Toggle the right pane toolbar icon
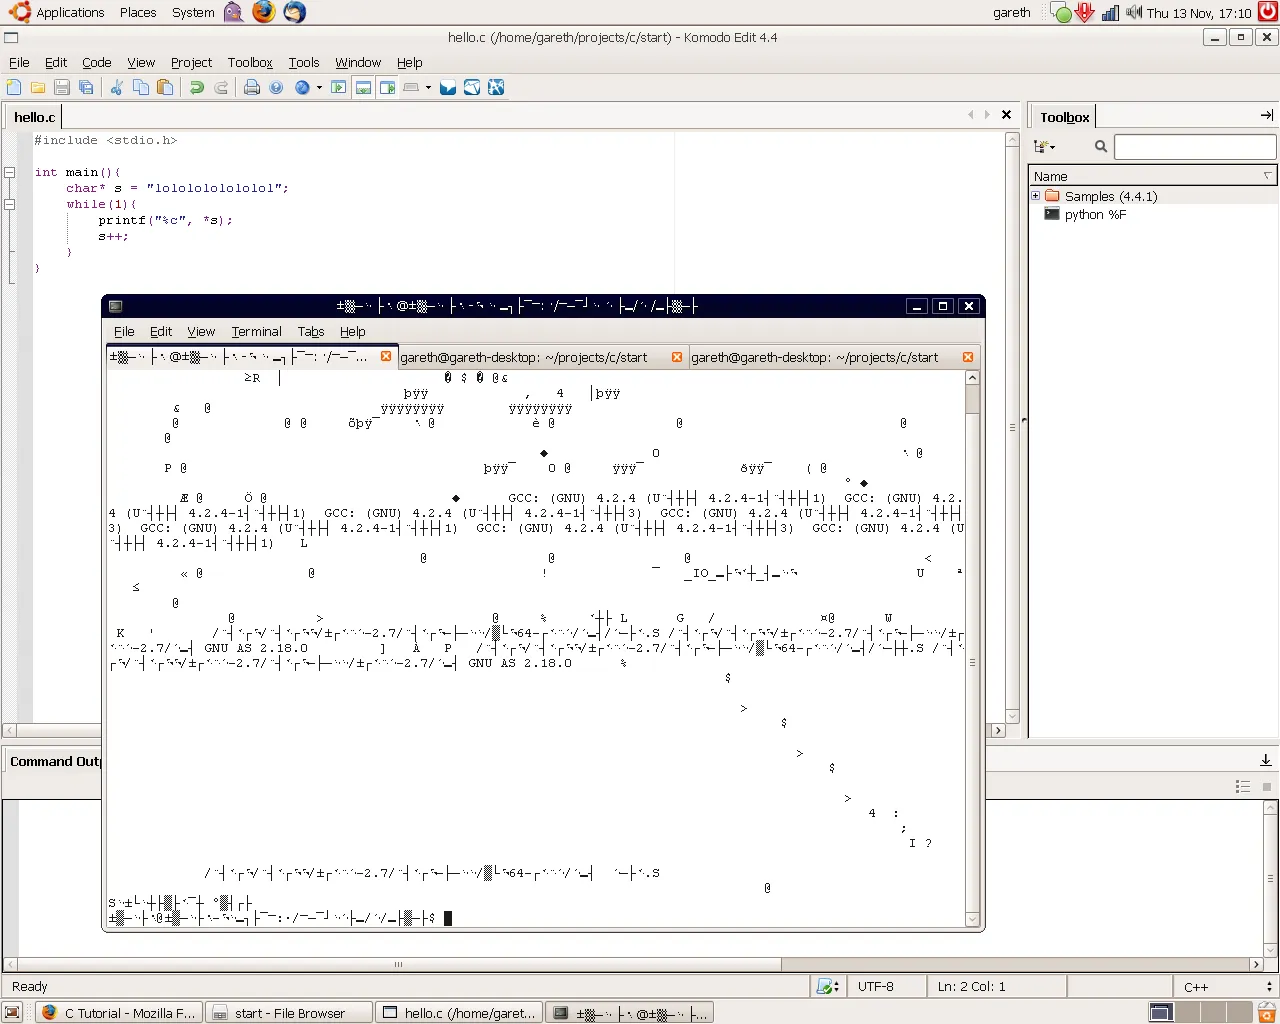 [387, 88]
